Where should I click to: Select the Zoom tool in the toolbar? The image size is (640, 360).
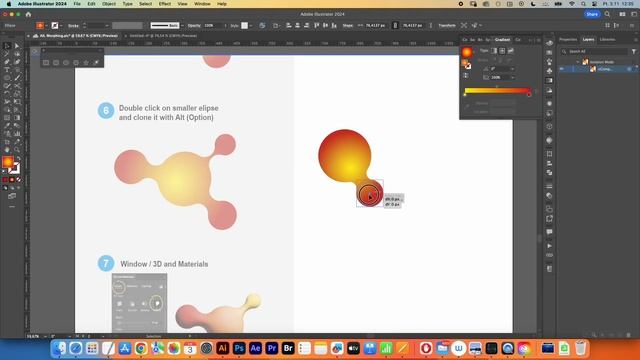(17, 149)
